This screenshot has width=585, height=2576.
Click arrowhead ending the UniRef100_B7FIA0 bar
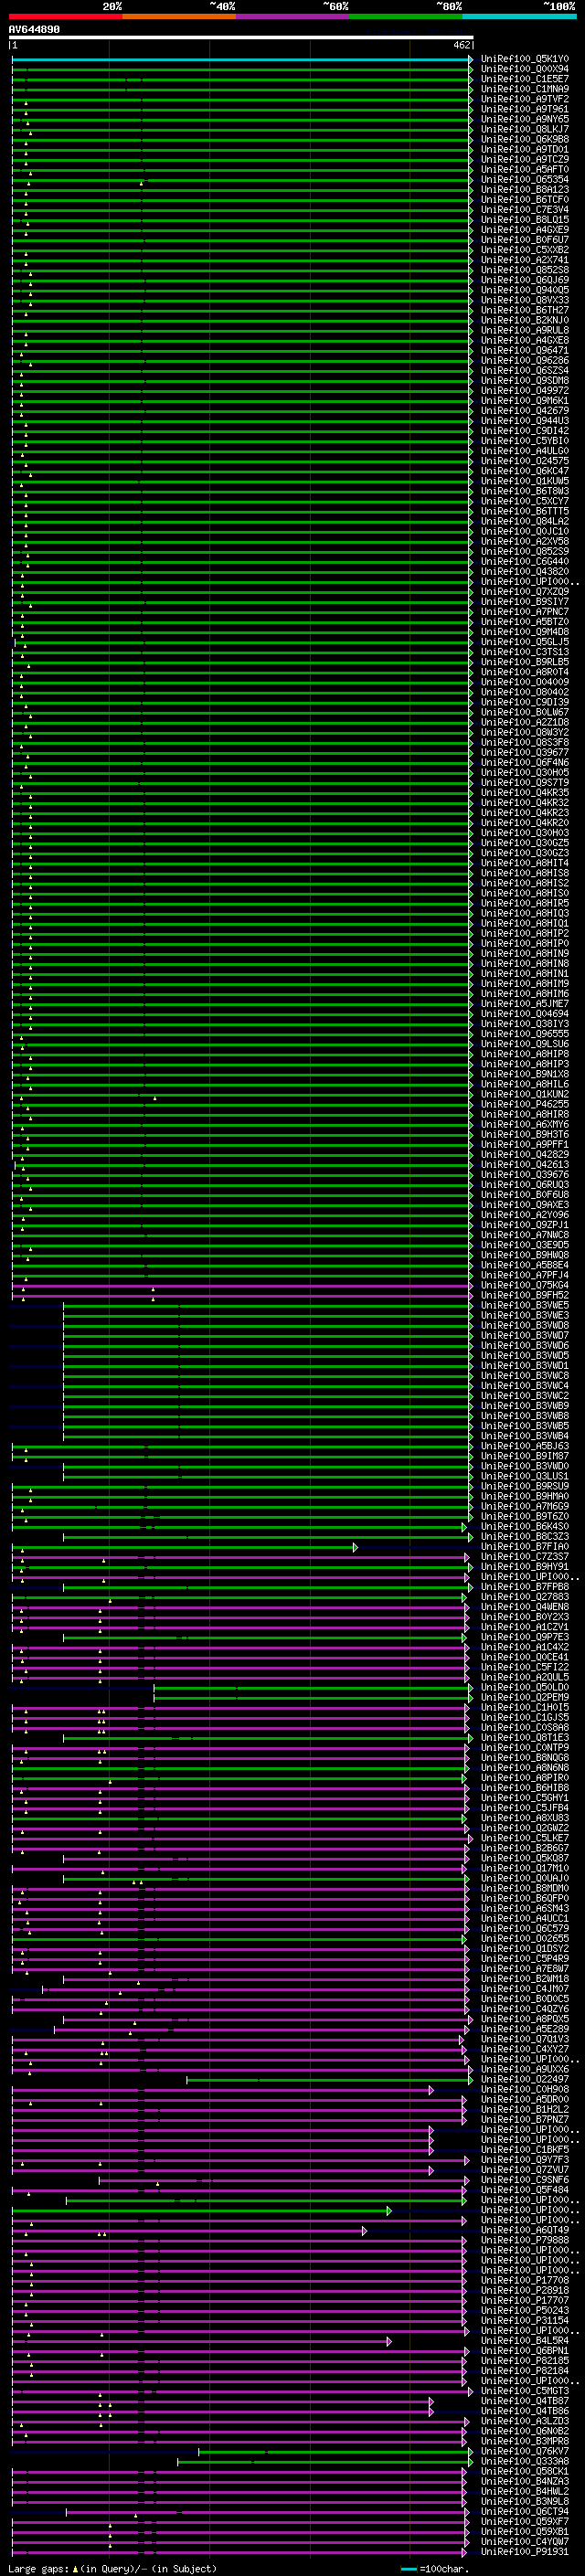point(355,1548)
